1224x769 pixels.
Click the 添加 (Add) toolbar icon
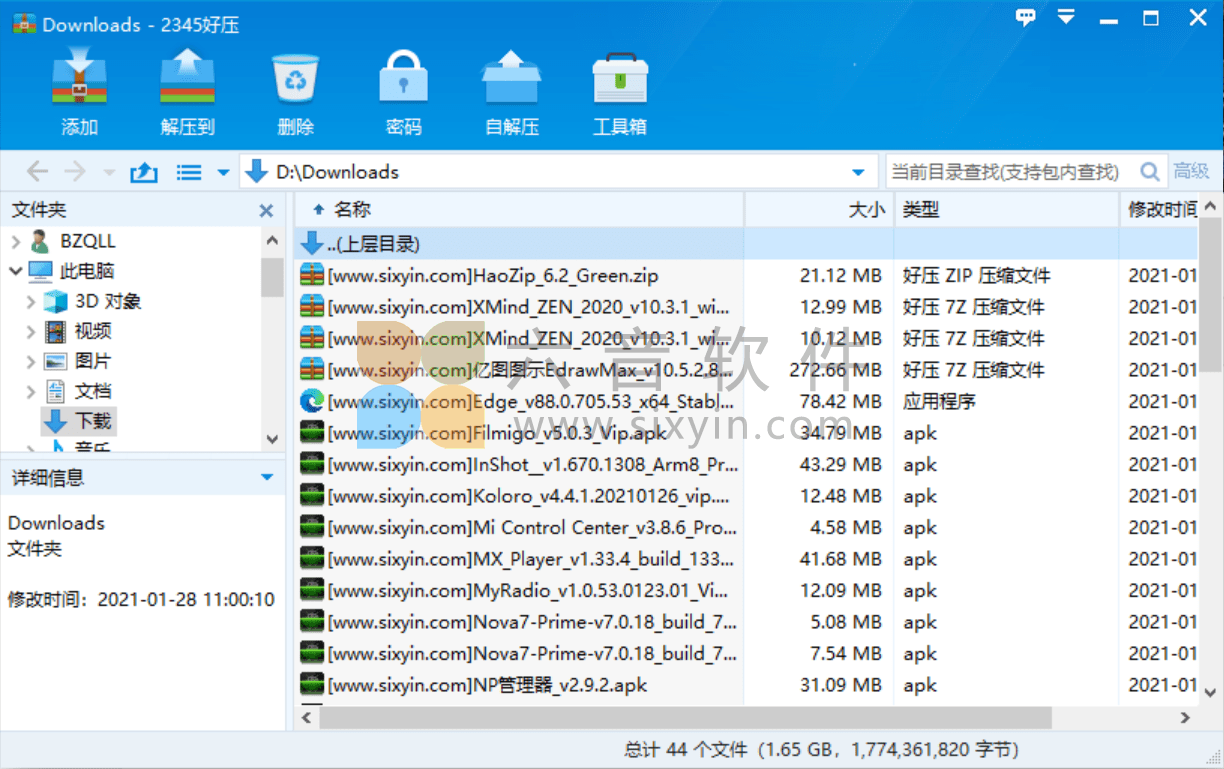79,90
